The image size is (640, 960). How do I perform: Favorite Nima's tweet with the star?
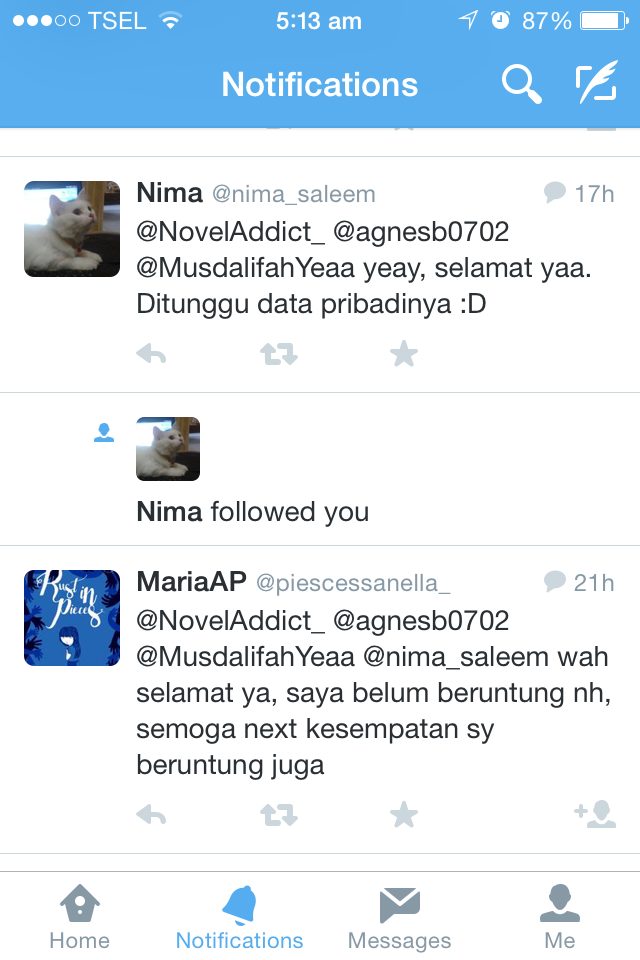click(404, 354)
